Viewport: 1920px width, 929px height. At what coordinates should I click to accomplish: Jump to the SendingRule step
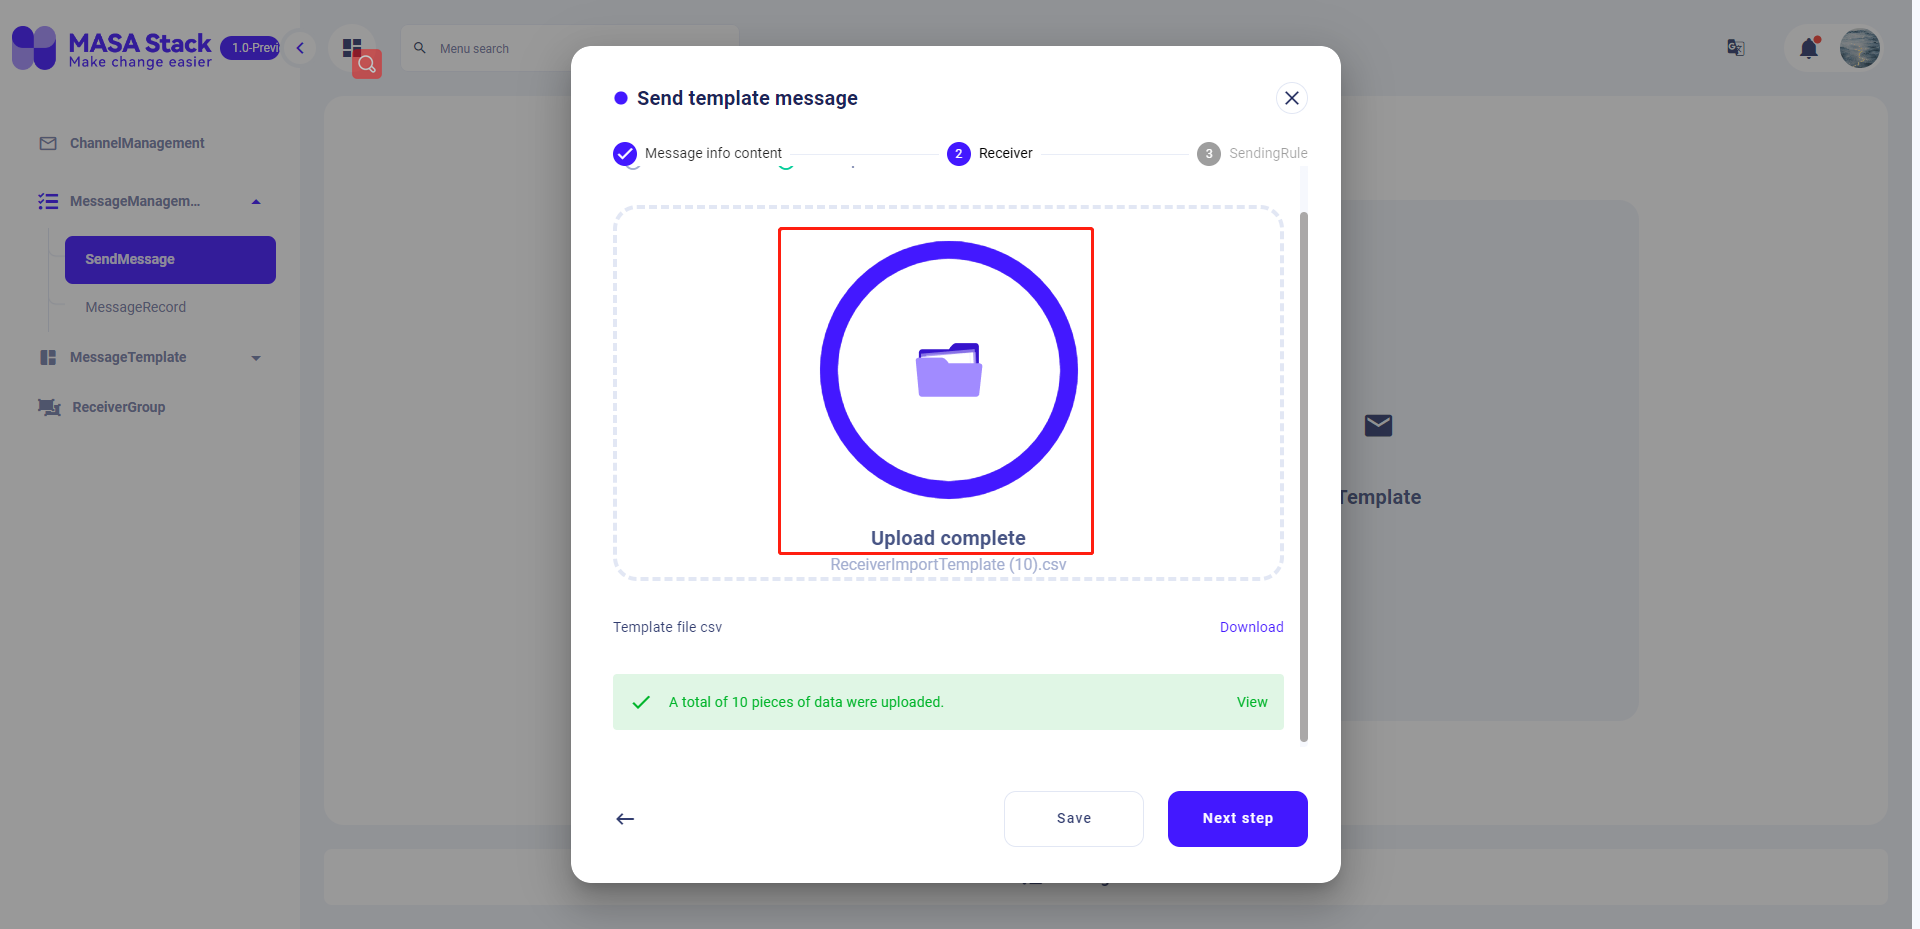(1252, 153)
